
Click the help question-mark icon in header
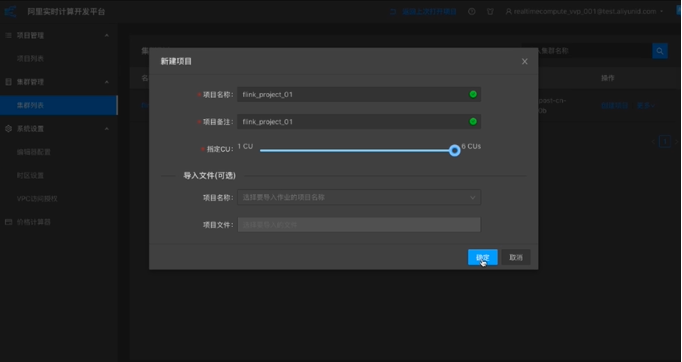(x=471, y=12)
